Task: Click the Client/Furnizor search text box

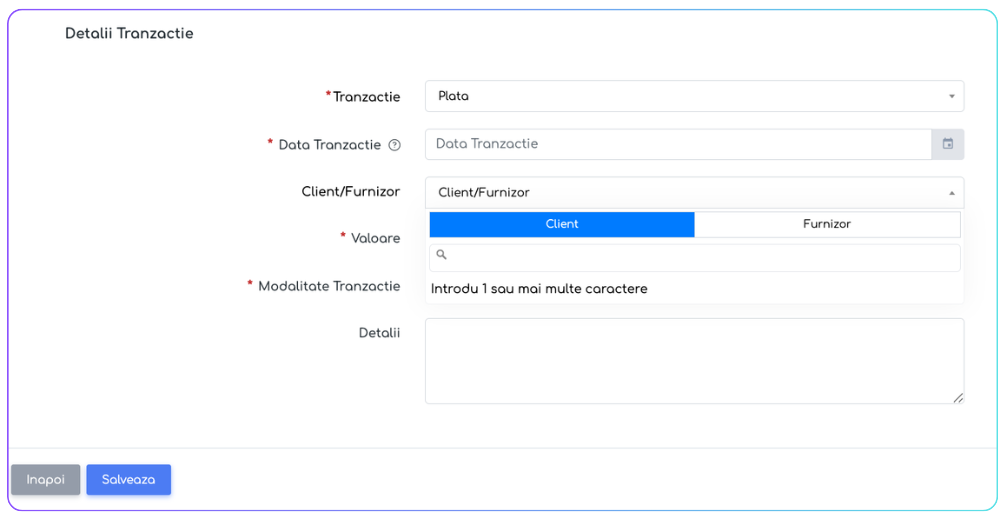Action: [x=700, y=257]
